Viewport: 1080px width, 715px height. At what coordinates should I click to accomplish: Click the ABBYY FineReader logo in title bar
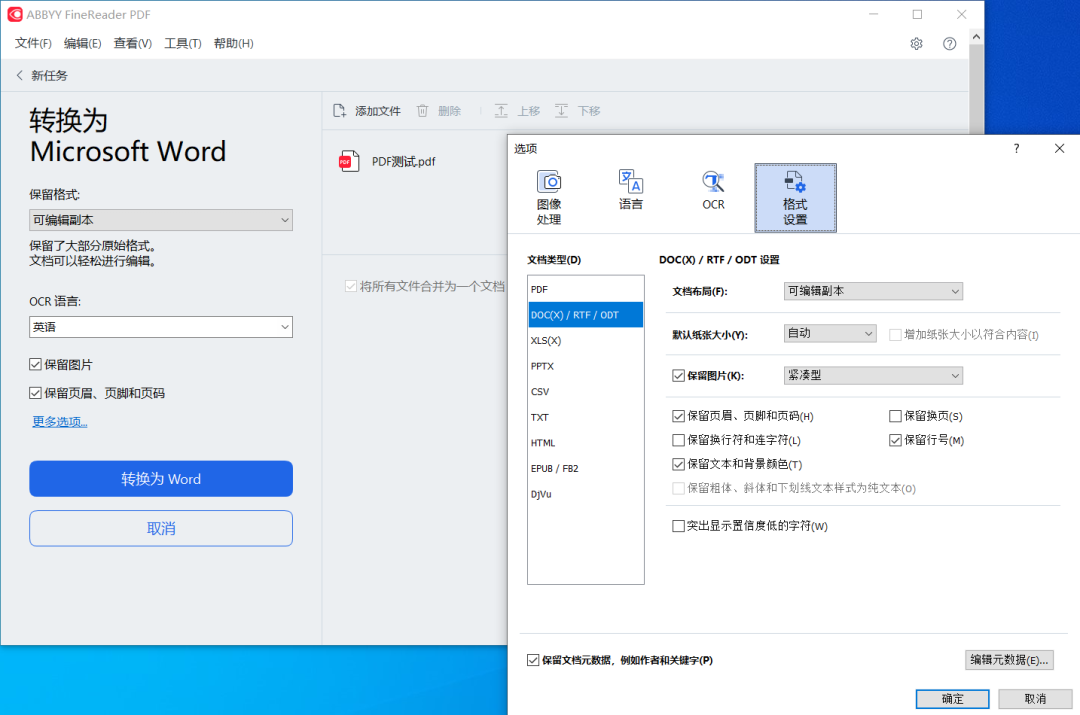pyautogui.click(x=15, y=14)
